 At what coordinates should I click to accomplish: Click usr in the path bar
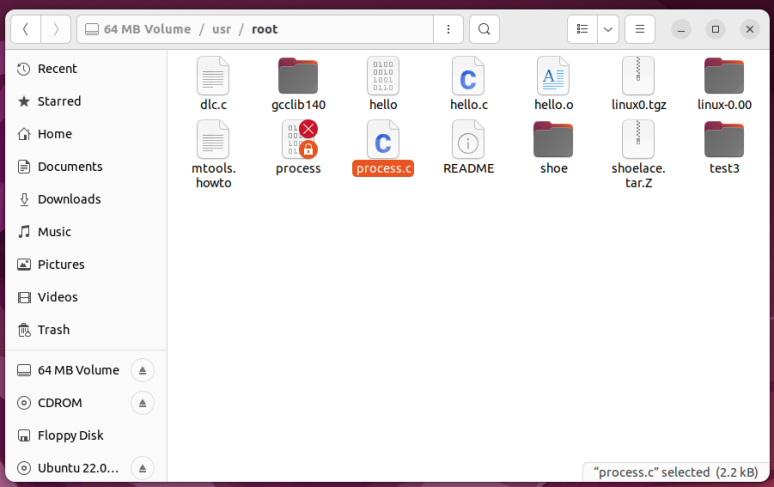pos(222,30)
